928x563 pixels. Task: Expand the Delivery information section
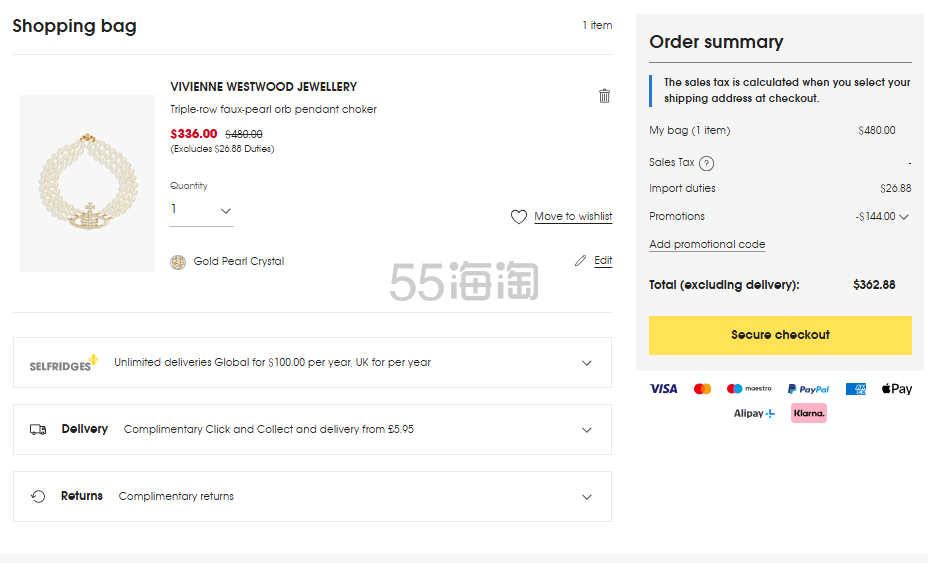pyautogui.click(x=587, y=430)
